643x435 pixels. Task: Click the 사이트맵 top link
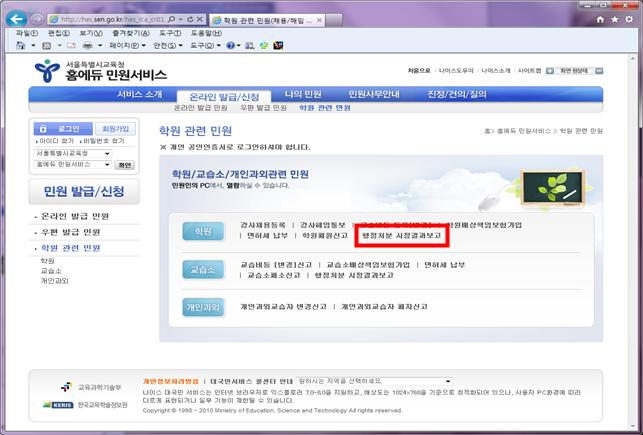(529, 71)
